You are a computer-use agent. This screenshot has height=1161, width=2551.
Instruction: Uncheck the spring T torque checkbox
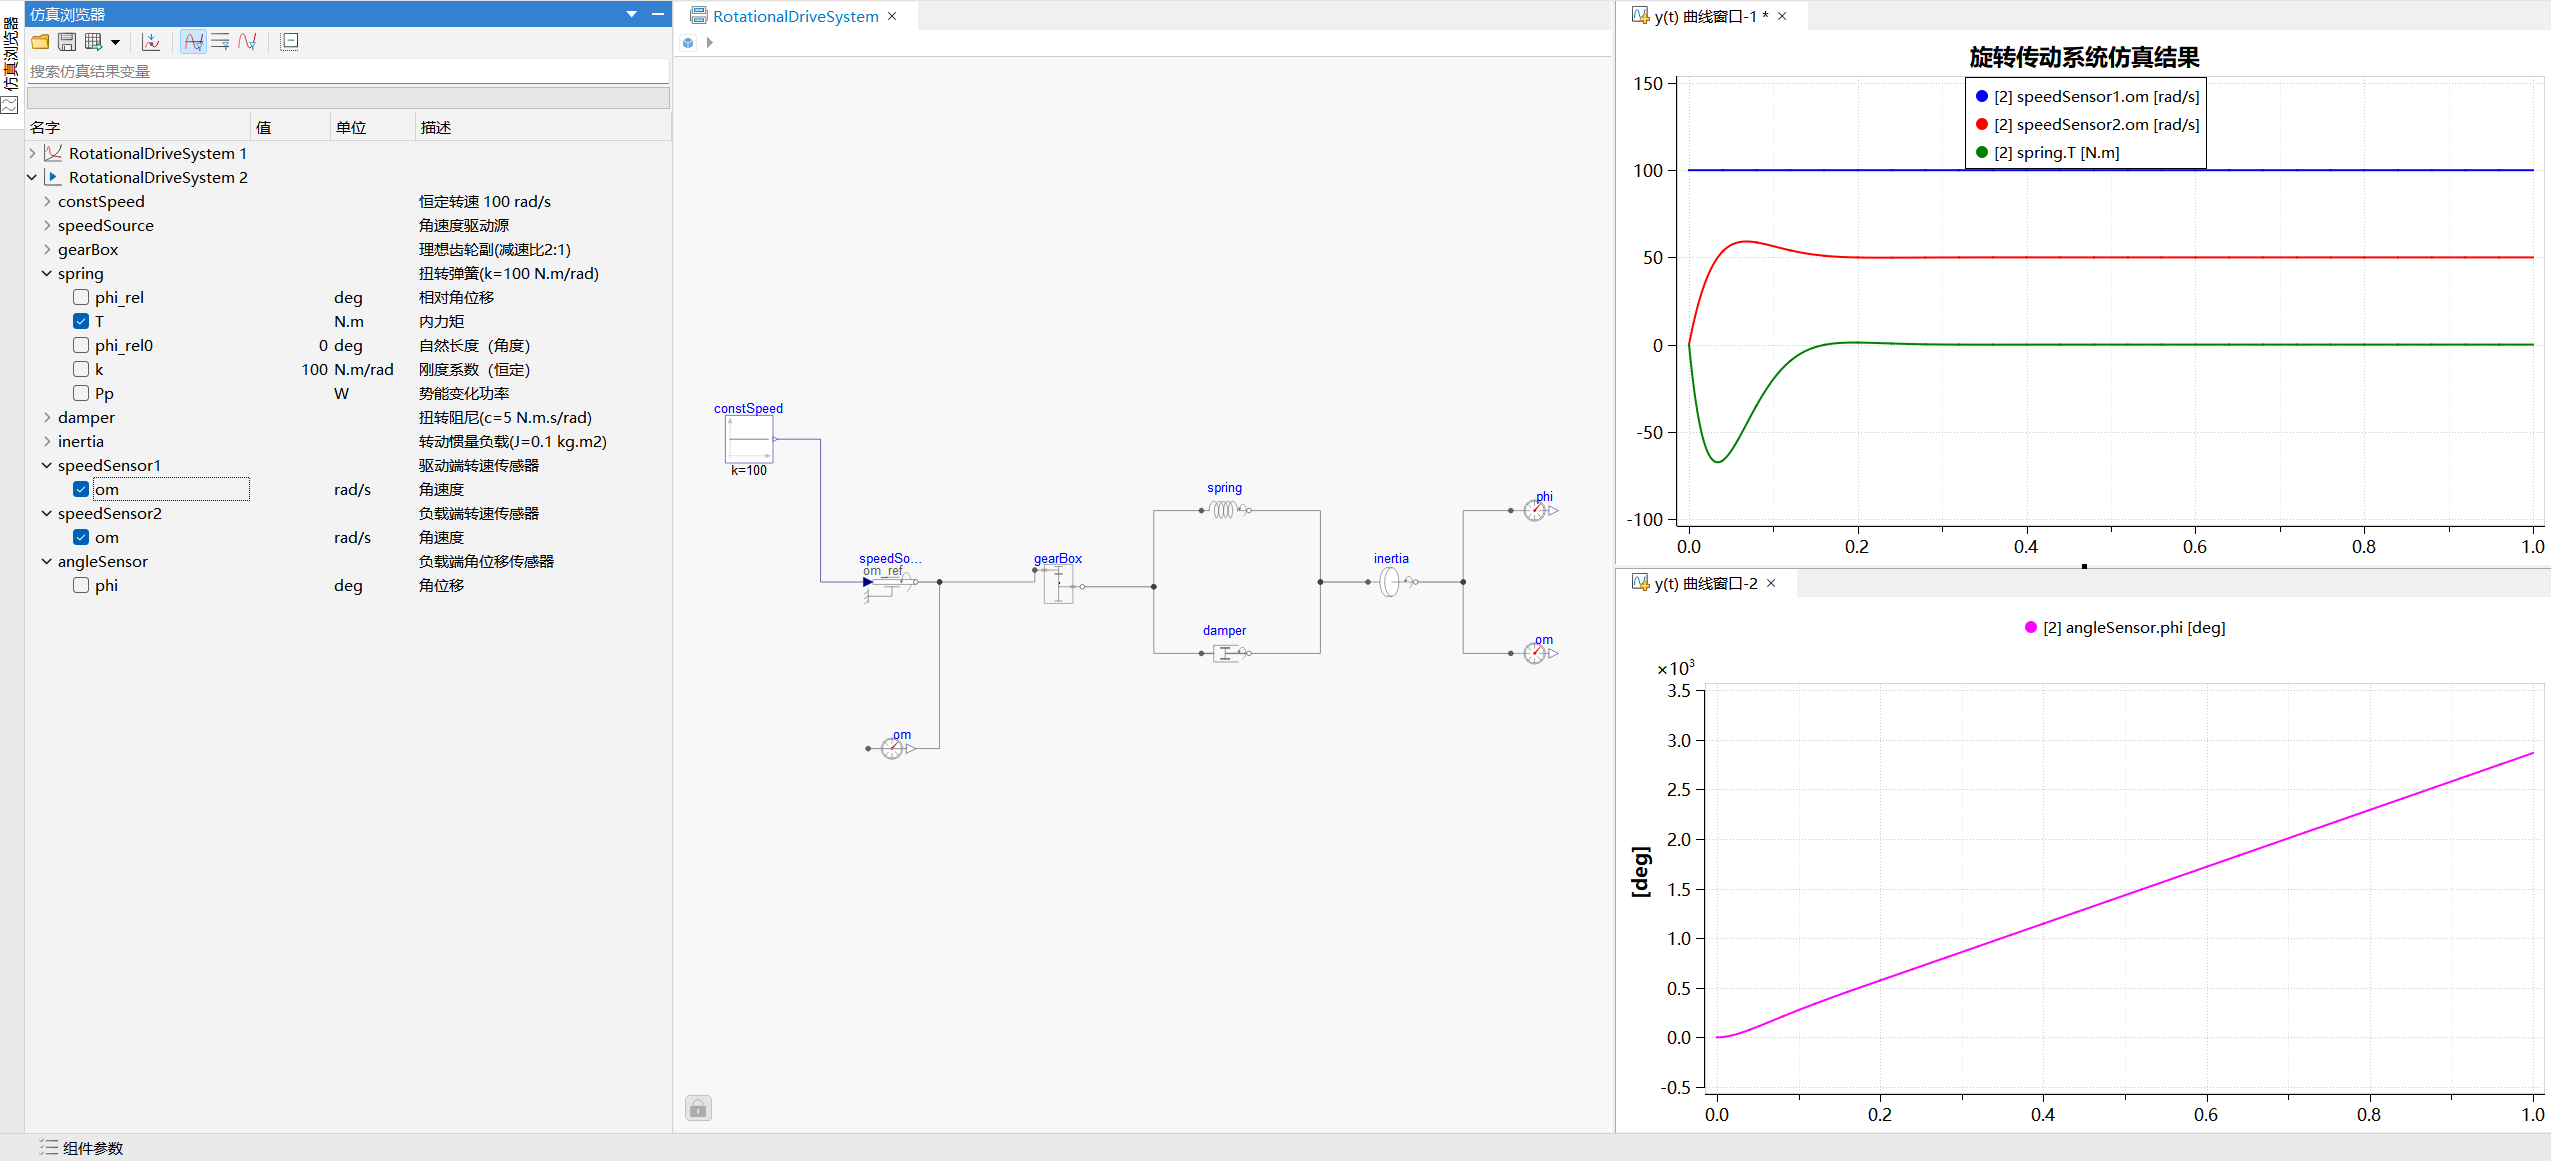click(81, 321)
